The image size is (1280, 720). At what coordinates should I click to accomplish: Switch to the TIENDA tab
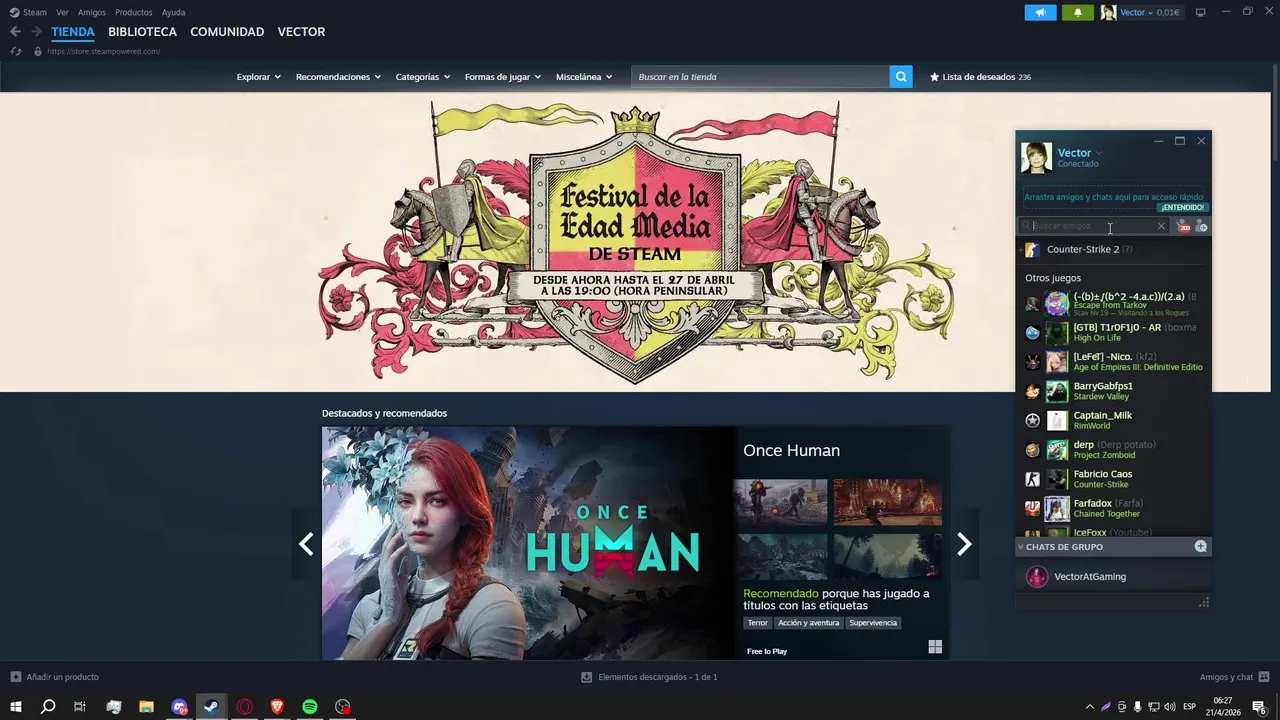[x=73, y=32]
